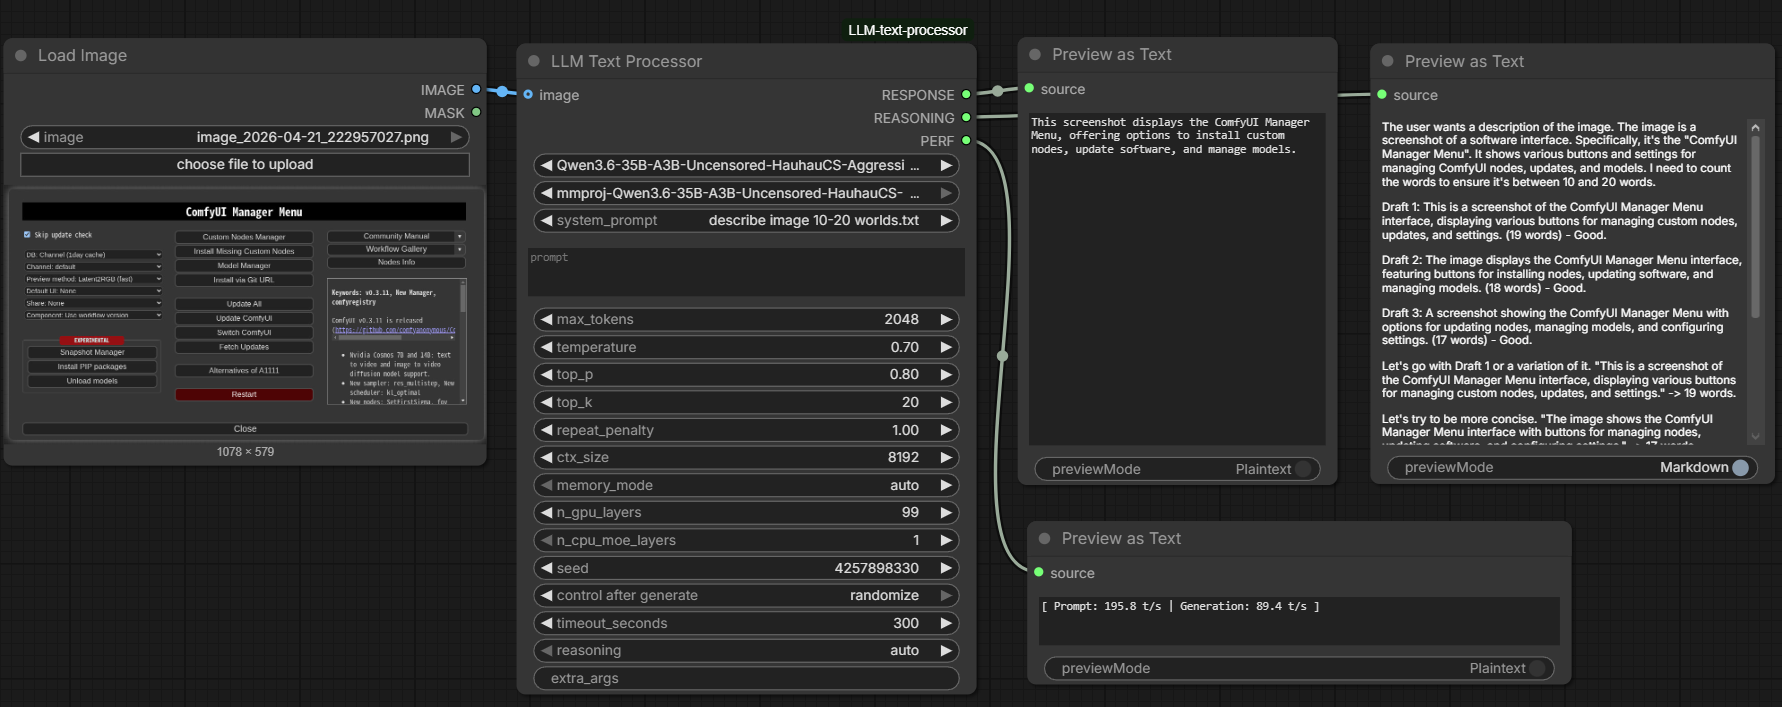Decrease n_cpu_moe_layers with its left arrow
The width and height of the screenshot is (1782, 707).
(x=546, y=541)
